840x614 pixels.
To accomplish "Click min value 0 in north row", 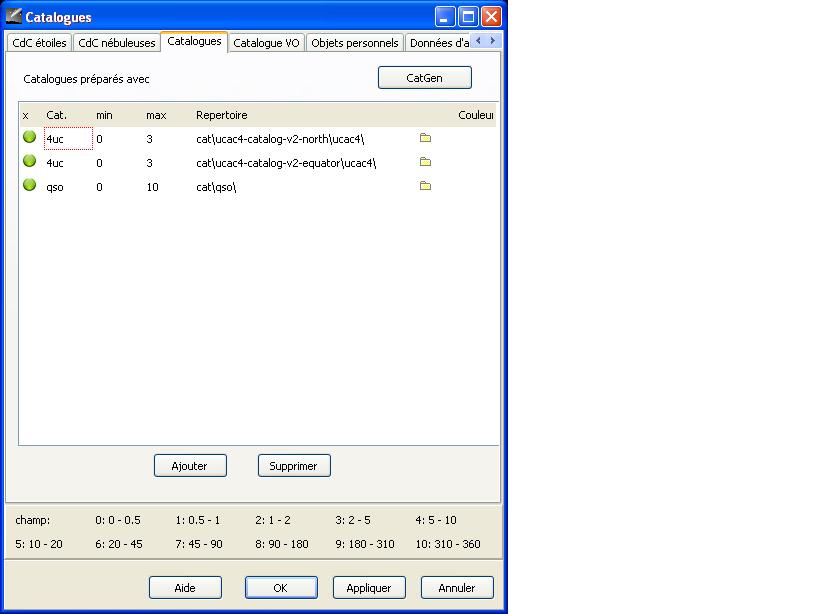I will pos(100,139).
